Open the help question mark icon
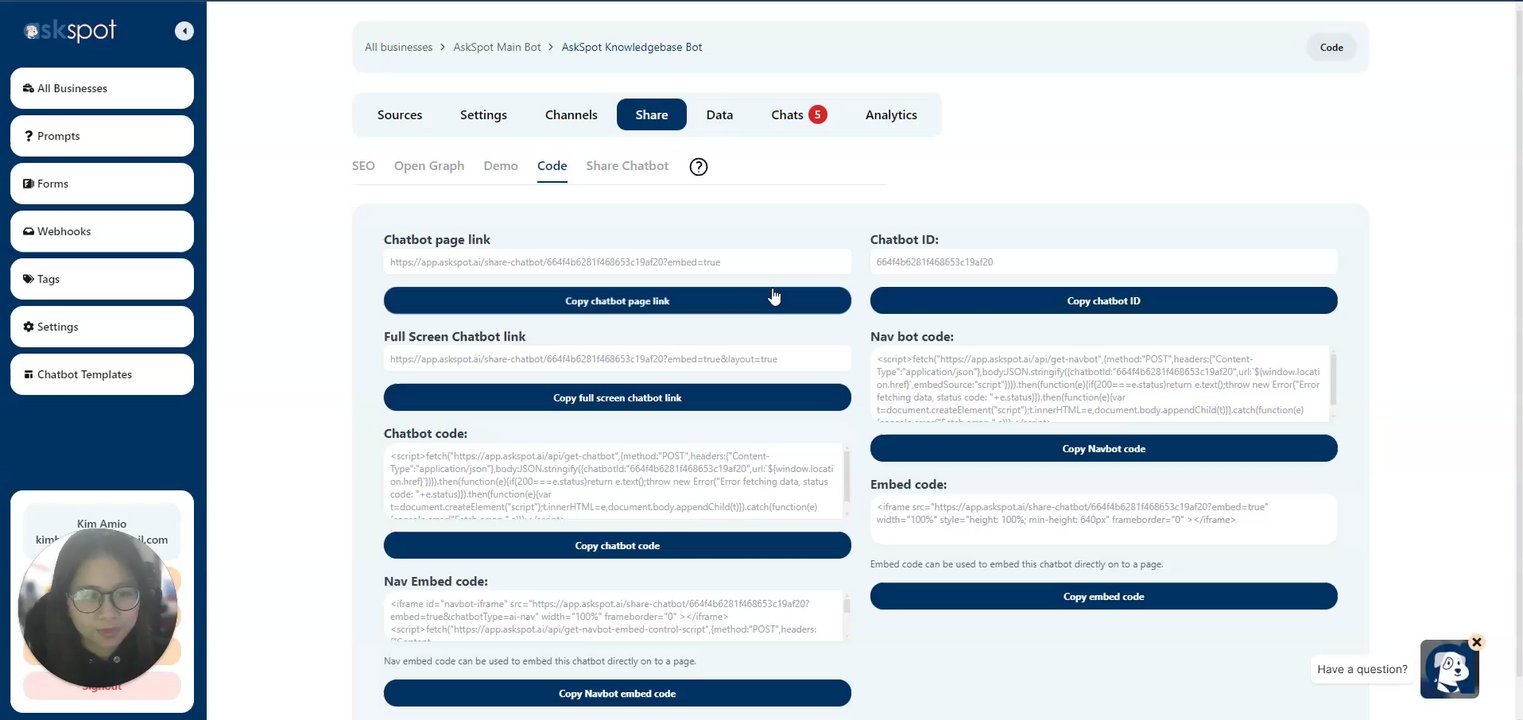Image resolution: width=1523 pixels, height=720 pixels. tap(699, 167)
